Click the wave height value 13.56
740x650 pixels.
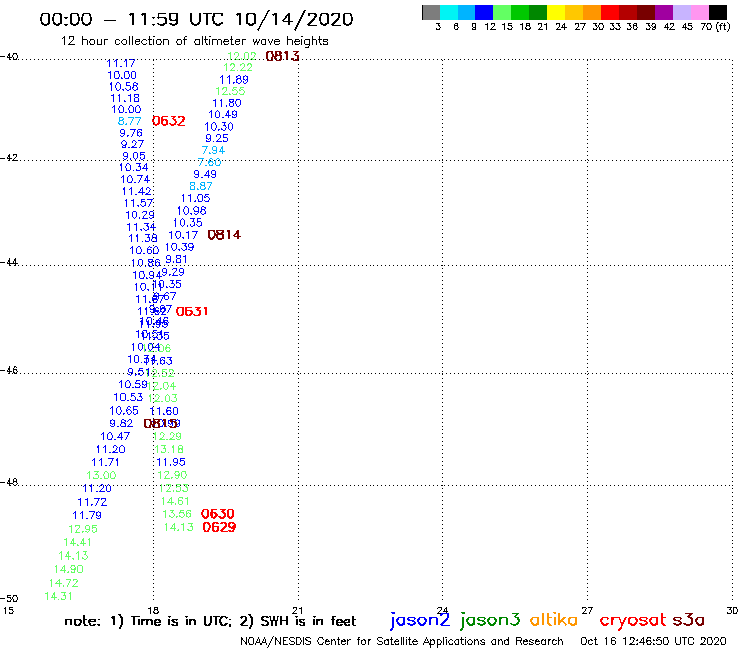tap(177, 514)
